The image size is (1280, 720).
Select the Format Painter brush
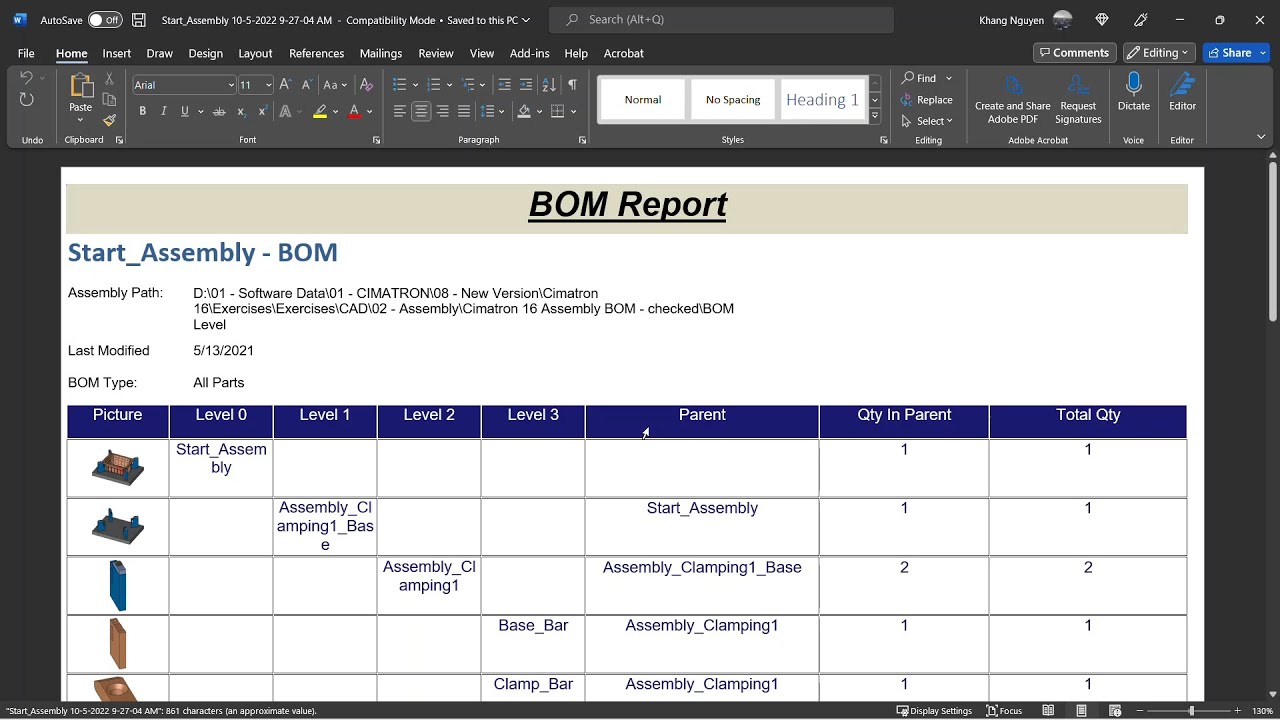point(109,120)
